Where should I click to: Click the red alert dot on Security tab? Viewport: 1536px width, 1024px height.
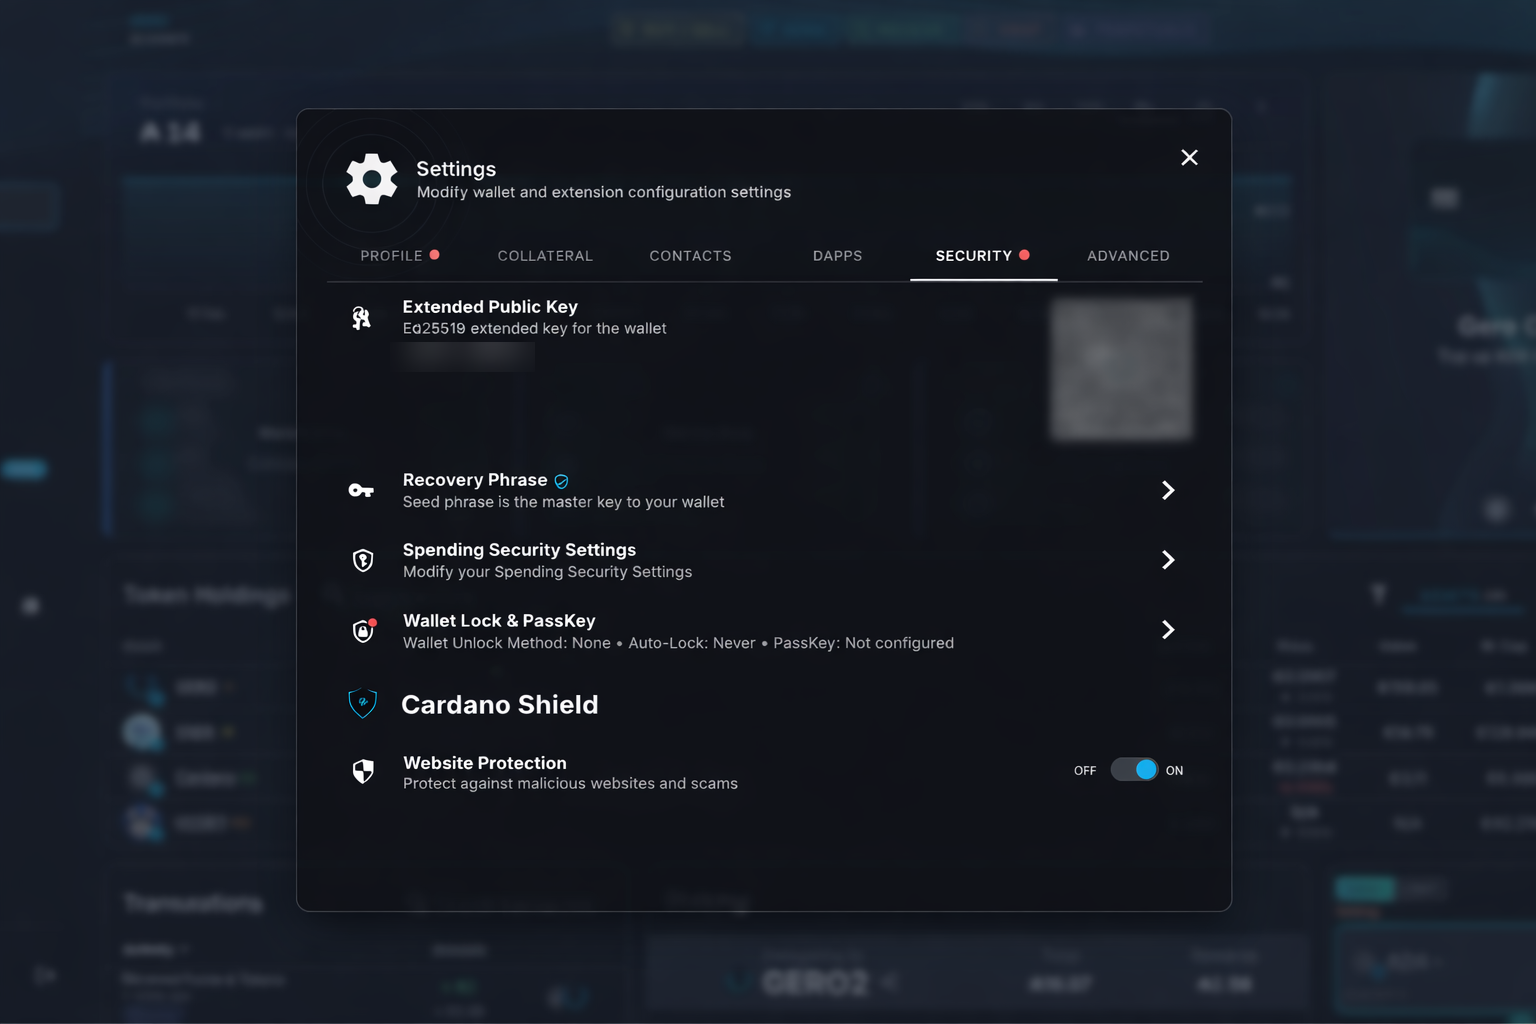point(1025,255)
